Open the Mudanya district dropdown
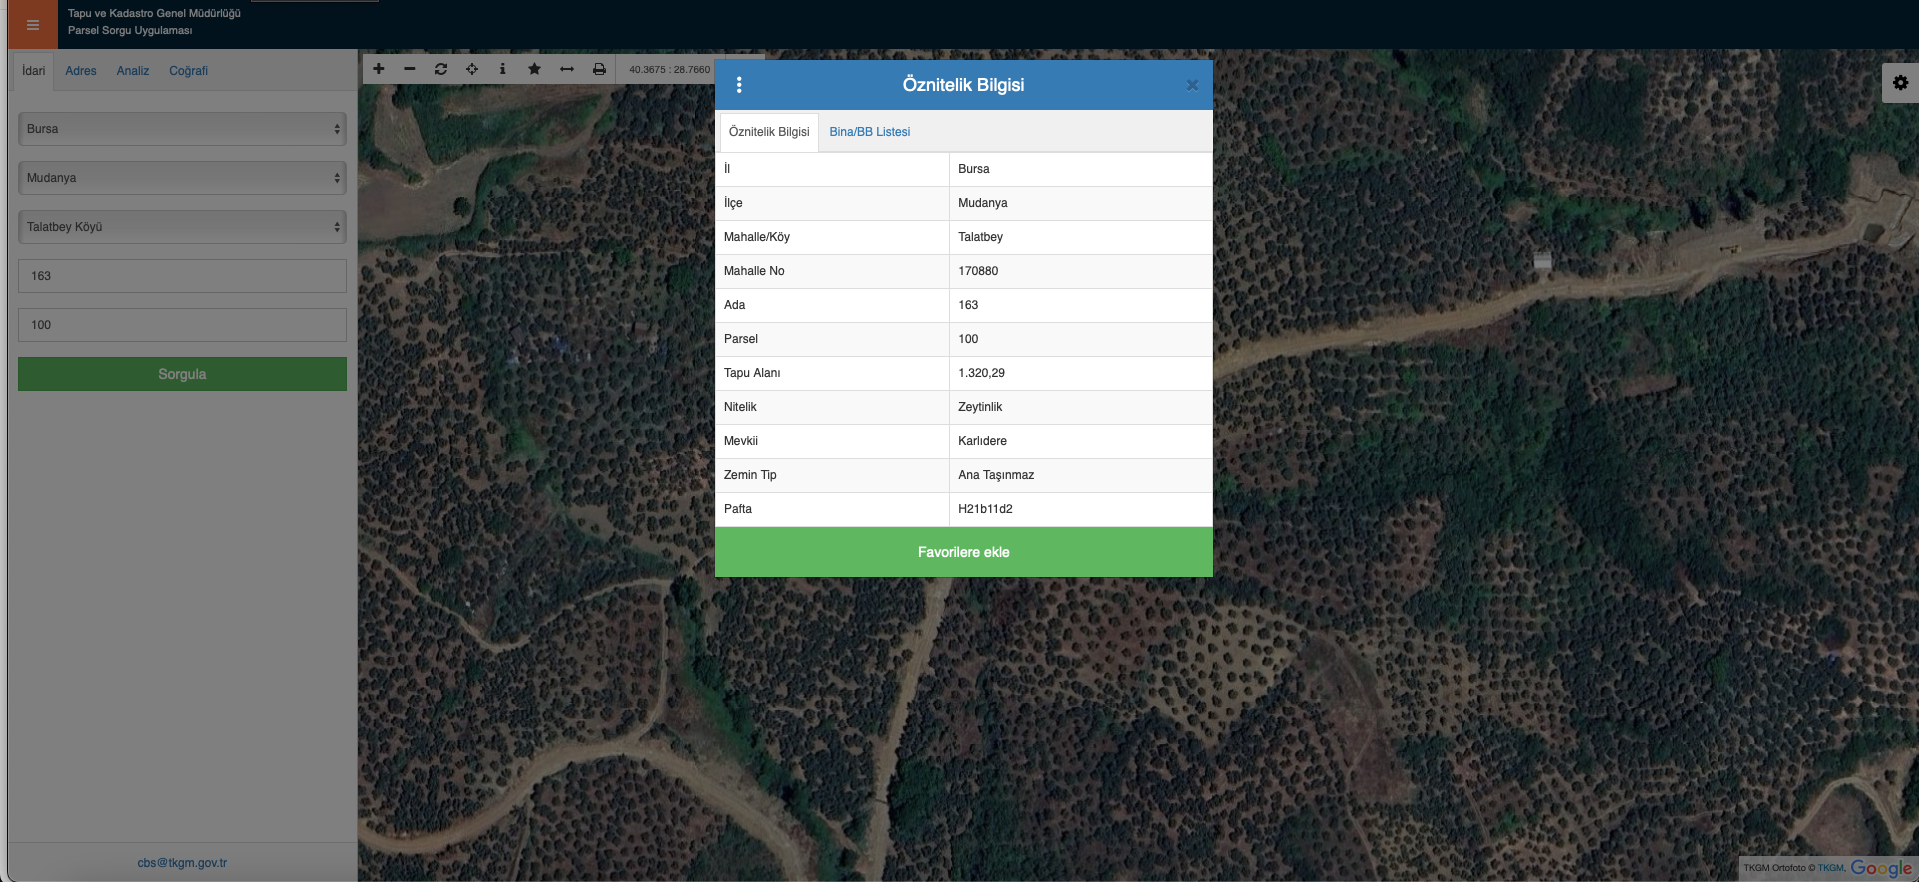Screen dimensions: 1919x882 [x=182, y=178]
